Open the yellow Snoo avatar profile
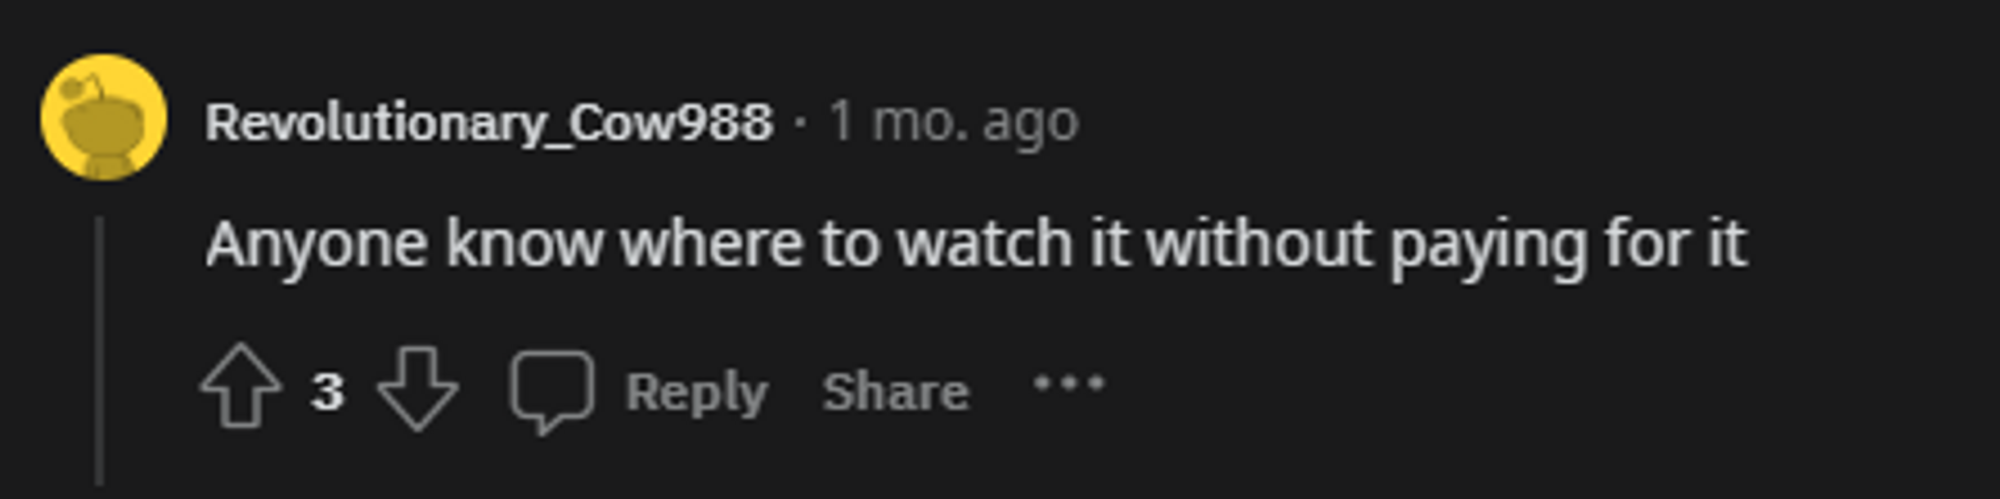Viewport: 2000px width, 499px height. coord(103,118)
